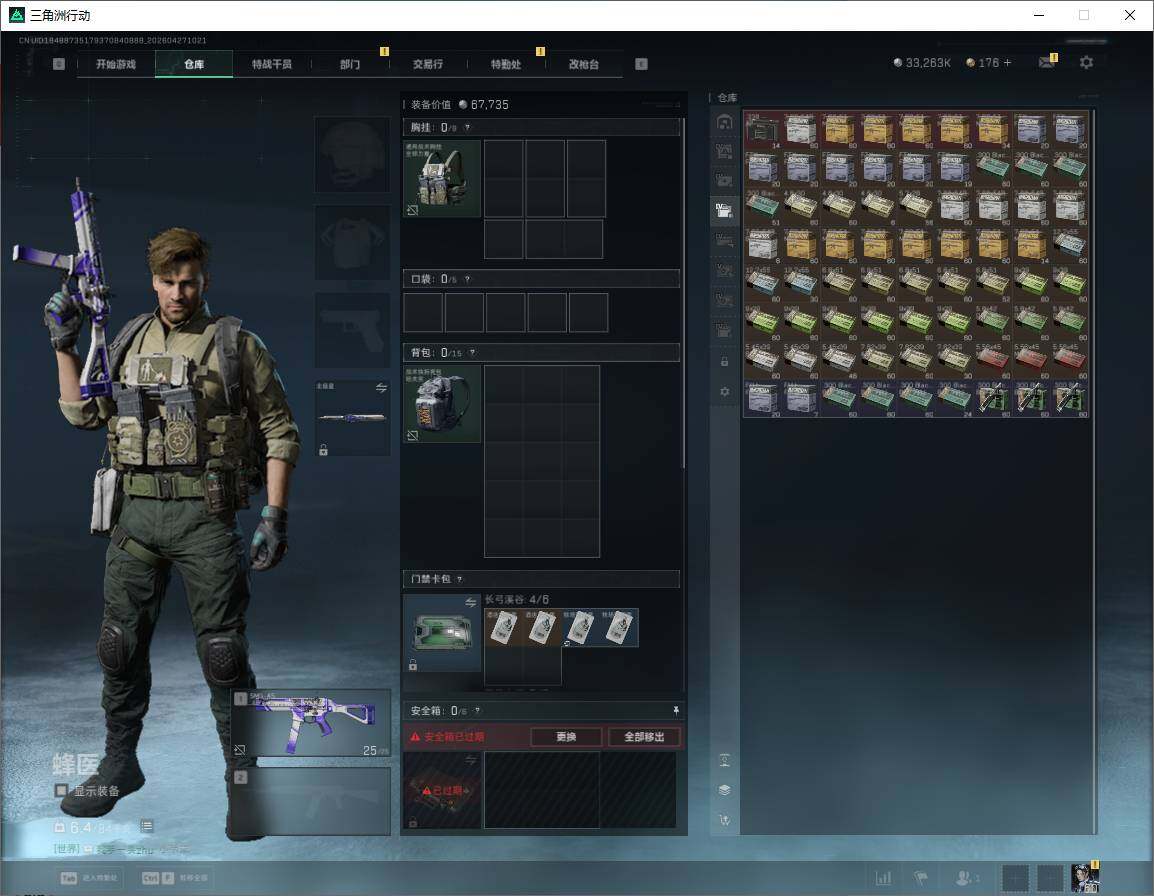Click the lock icon in warehouse sidebar

click(x=724, y=361)
